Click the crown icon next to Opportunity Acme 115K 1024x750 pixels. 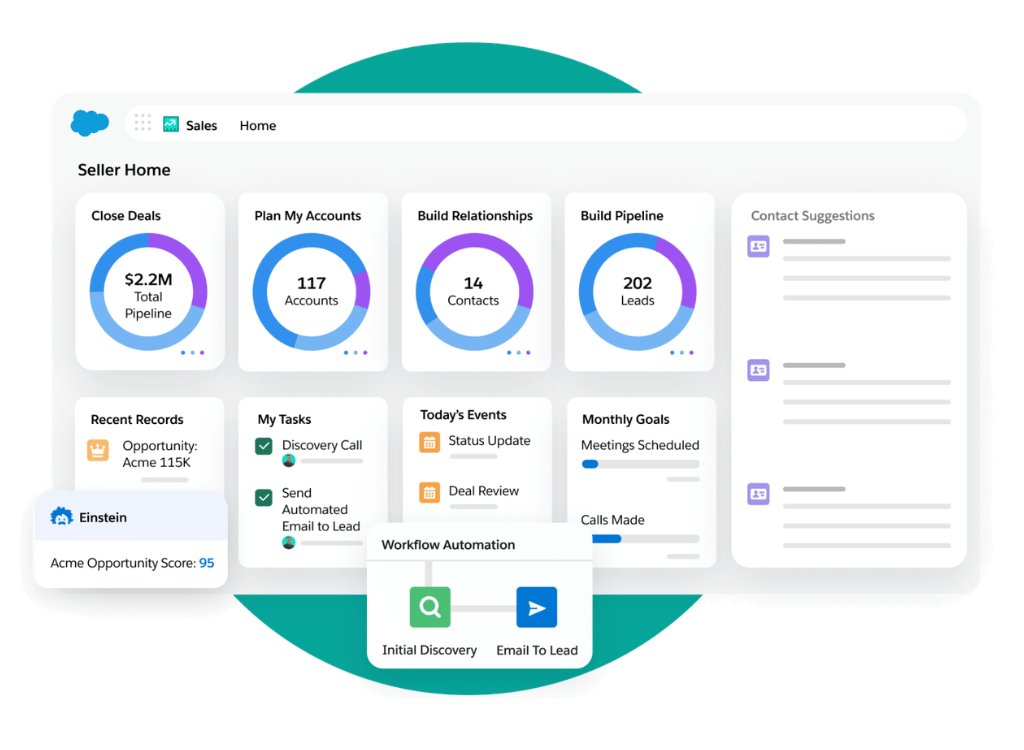(97, 451)
